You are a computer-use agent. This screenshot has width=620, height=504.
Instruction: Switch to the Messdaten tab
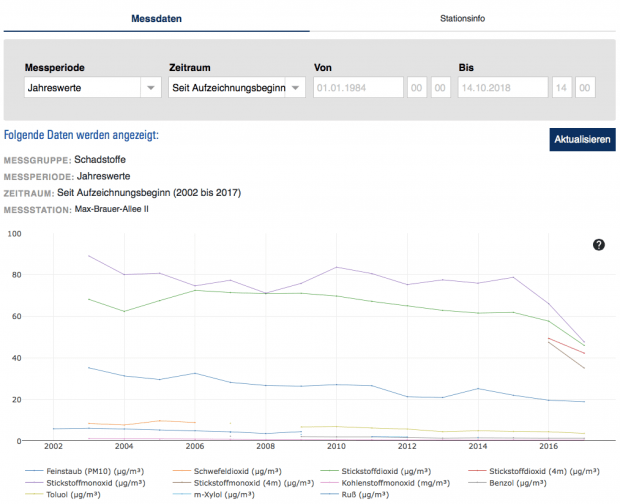click(155, 19)
